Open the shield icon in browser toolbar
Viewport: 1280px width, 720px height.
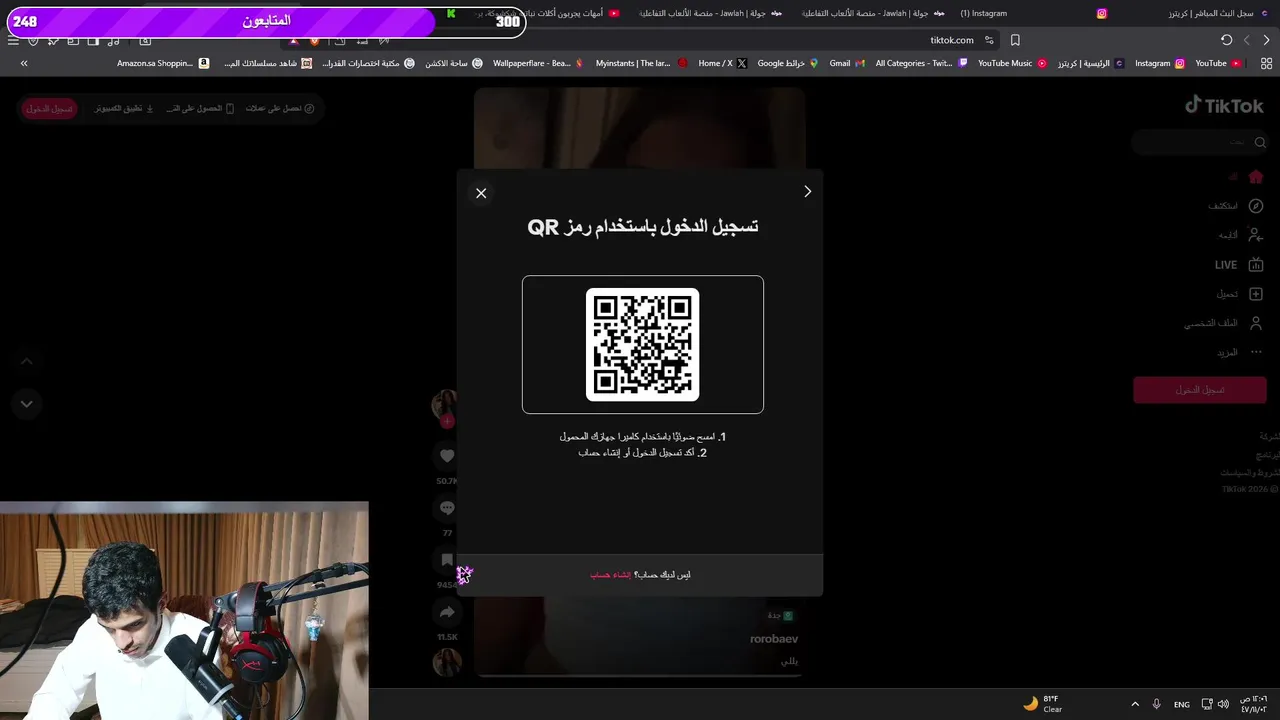[x=33, y=40]
